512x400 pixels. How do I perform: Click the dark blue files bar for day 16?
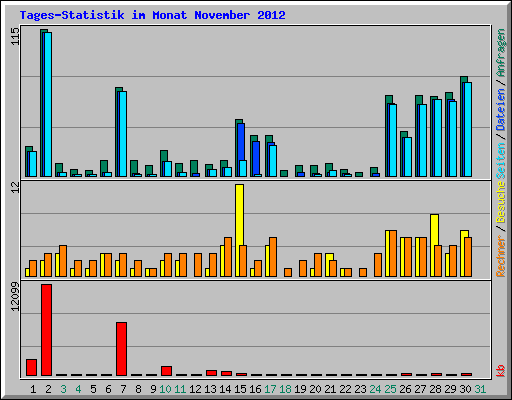tap(256, 158)
